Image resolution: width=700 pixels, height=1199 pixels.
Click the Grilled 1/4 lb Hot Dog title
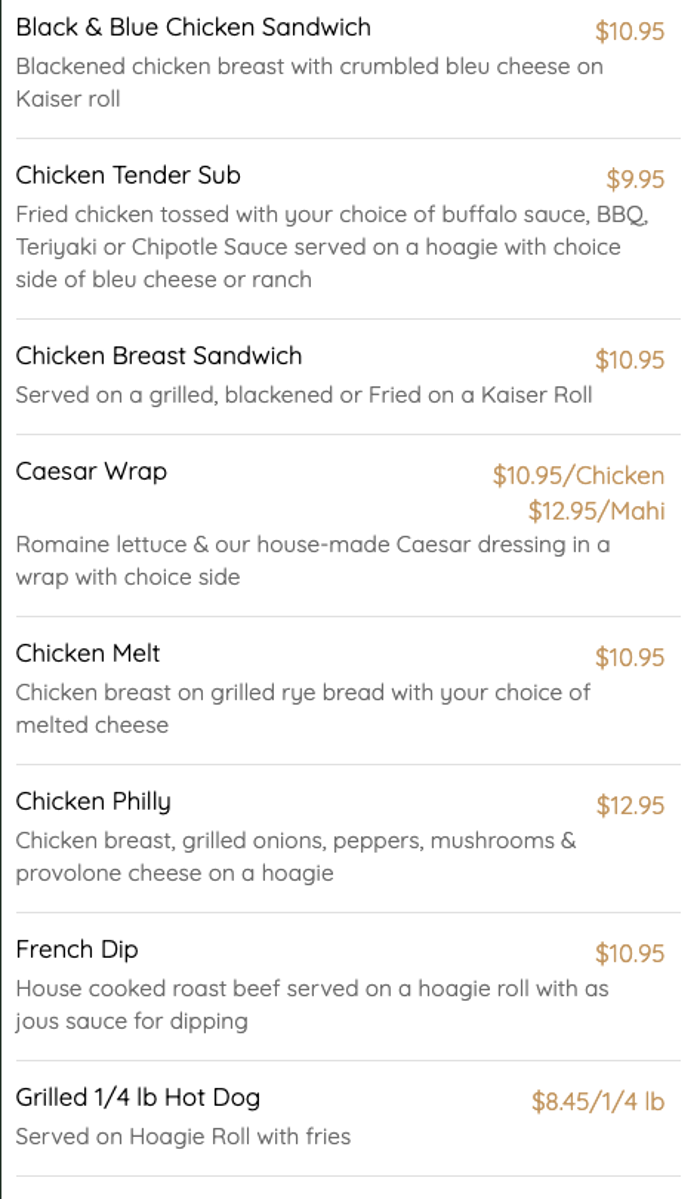coord(138,1097)
